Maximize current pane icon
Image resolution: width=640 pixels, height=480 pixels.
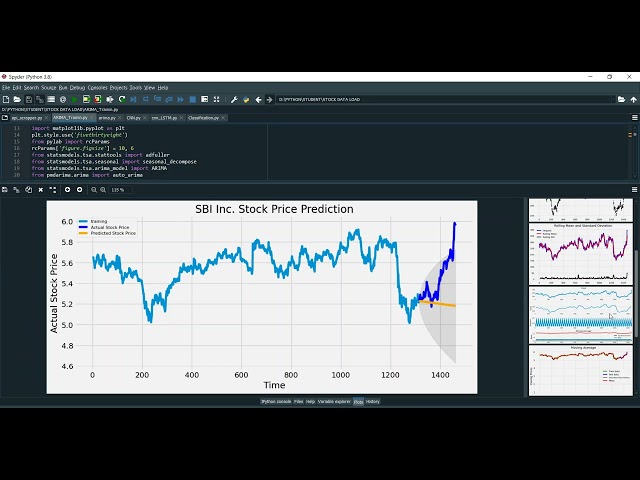coord(204,99)
